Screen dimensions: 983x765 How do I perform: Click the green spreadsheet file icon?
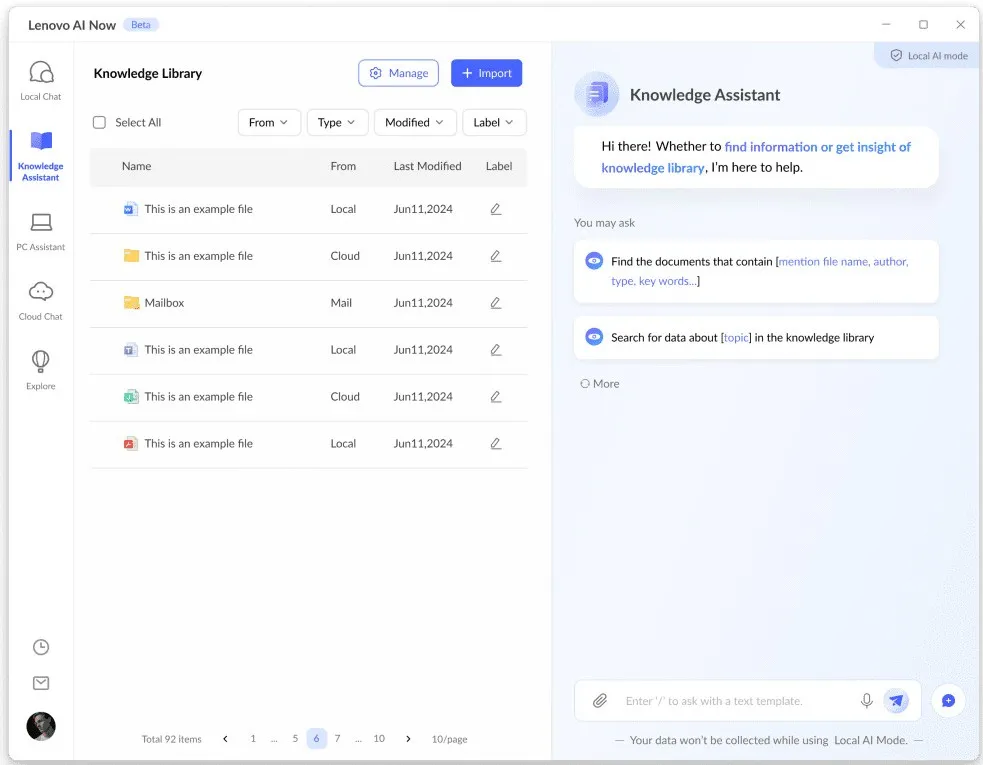(x=130, y=397)
